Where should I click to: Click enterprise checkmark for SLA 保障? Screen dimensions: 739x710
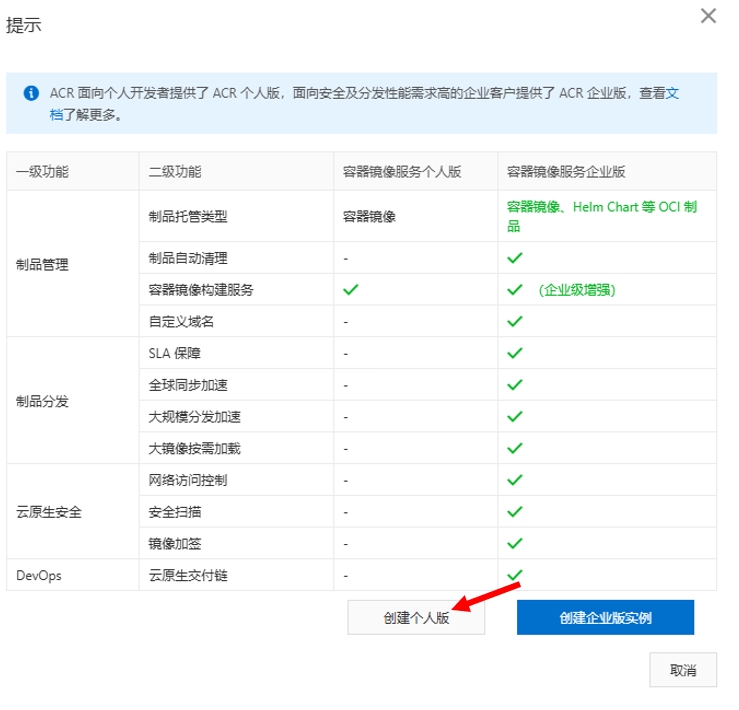515,353
